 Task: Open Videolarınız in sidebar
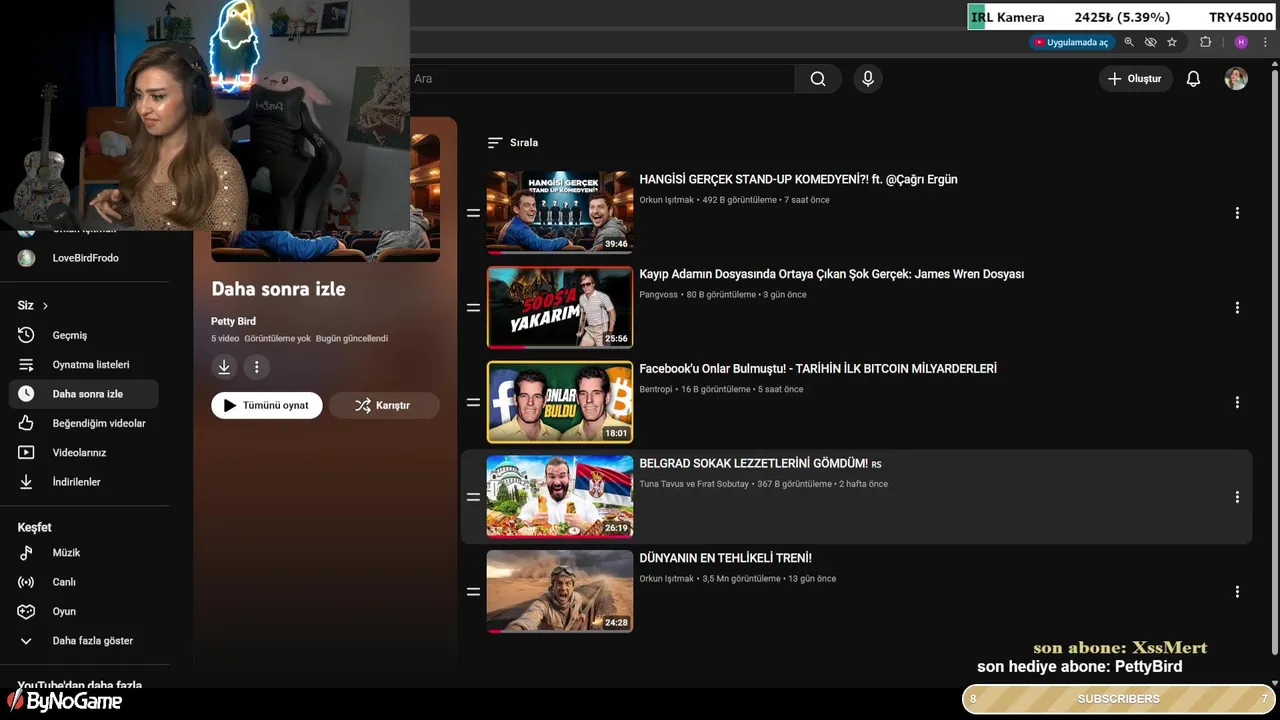(x=83, y=453)
